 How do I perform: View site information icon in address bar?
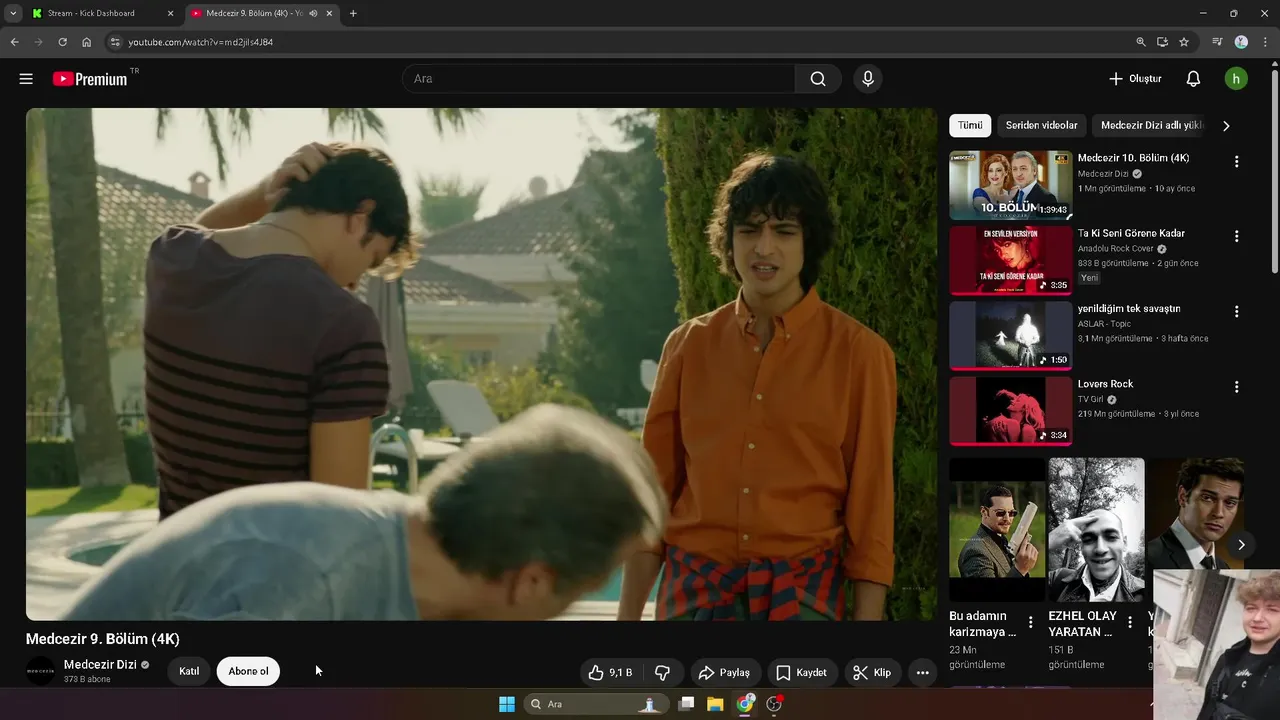115,42
